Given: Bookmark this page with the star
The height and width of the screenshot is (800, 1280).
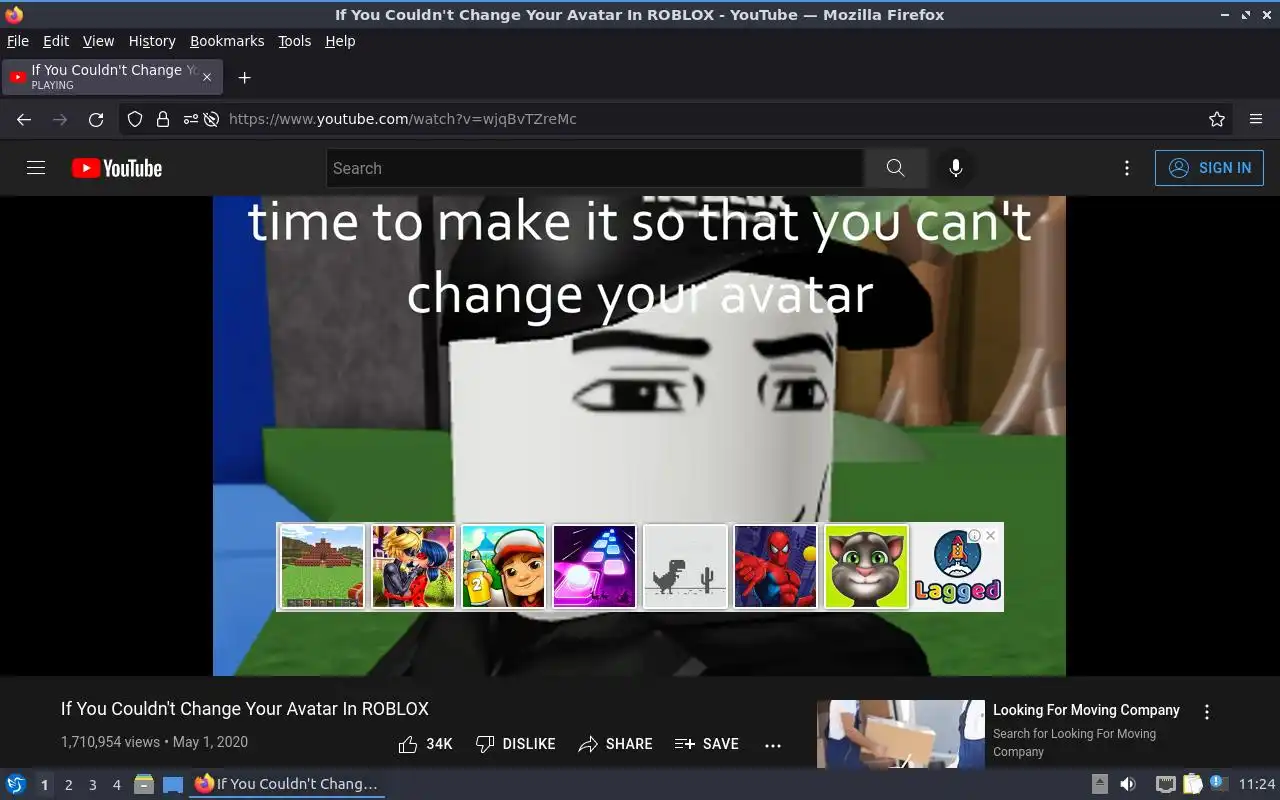Looking at the screenshot, I should click(1217, 119).
